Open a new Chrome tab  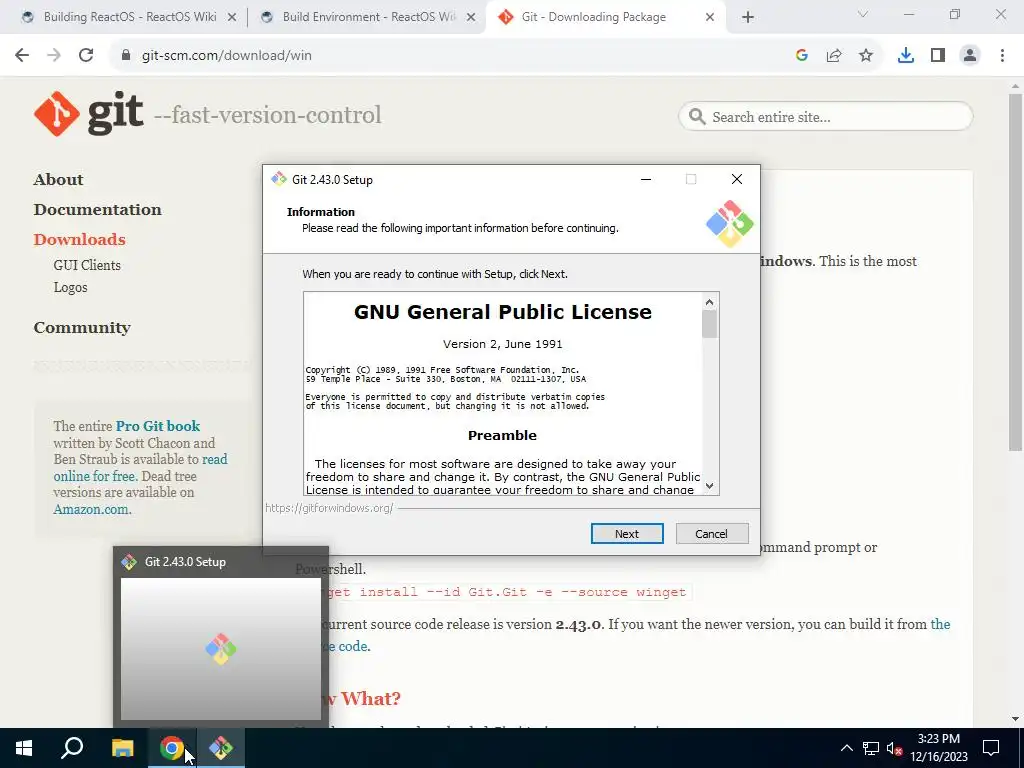point(748,18)
